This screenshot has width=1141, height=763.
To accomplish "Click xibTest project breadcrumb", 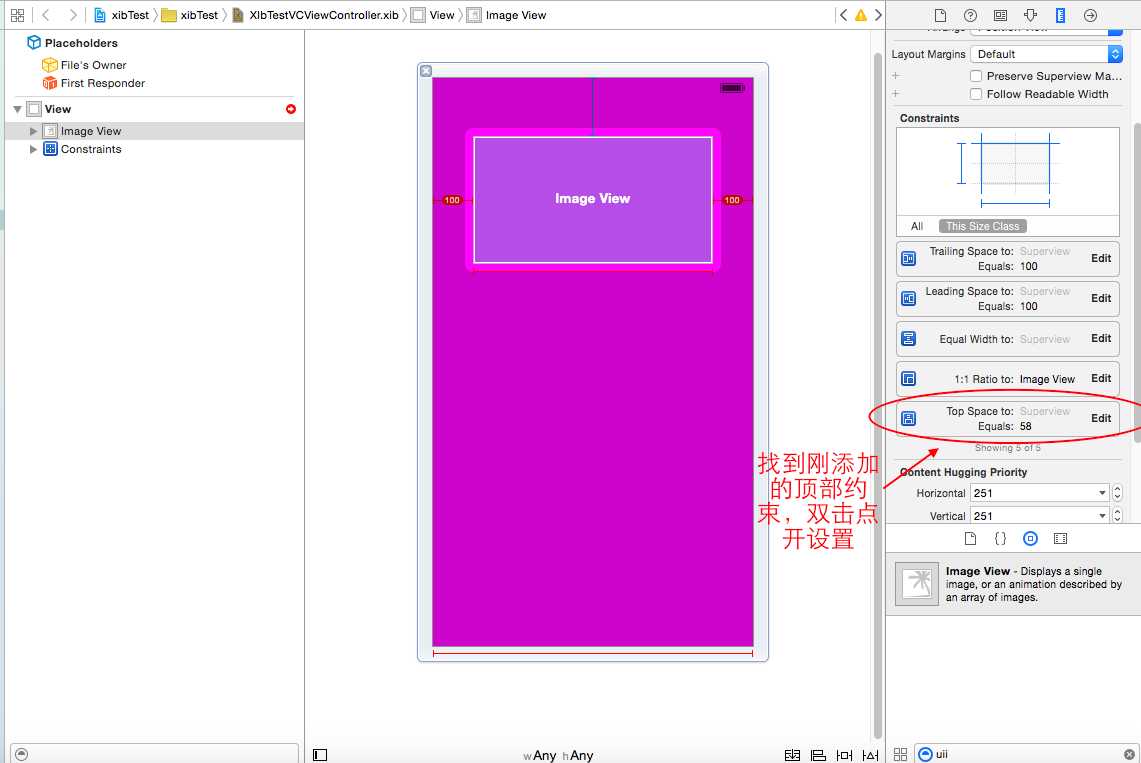I will (122, 15).
